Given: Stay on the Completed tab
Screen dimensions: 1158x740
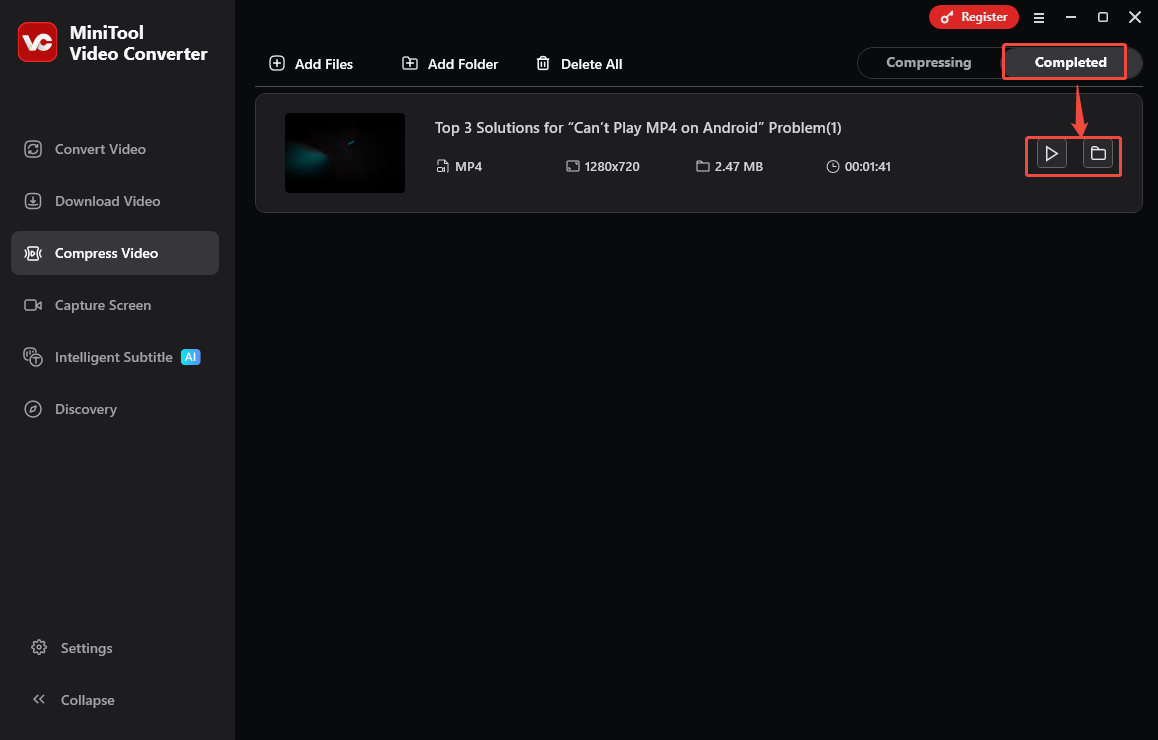Looking at the screenshot, I should pos(1069,62).
